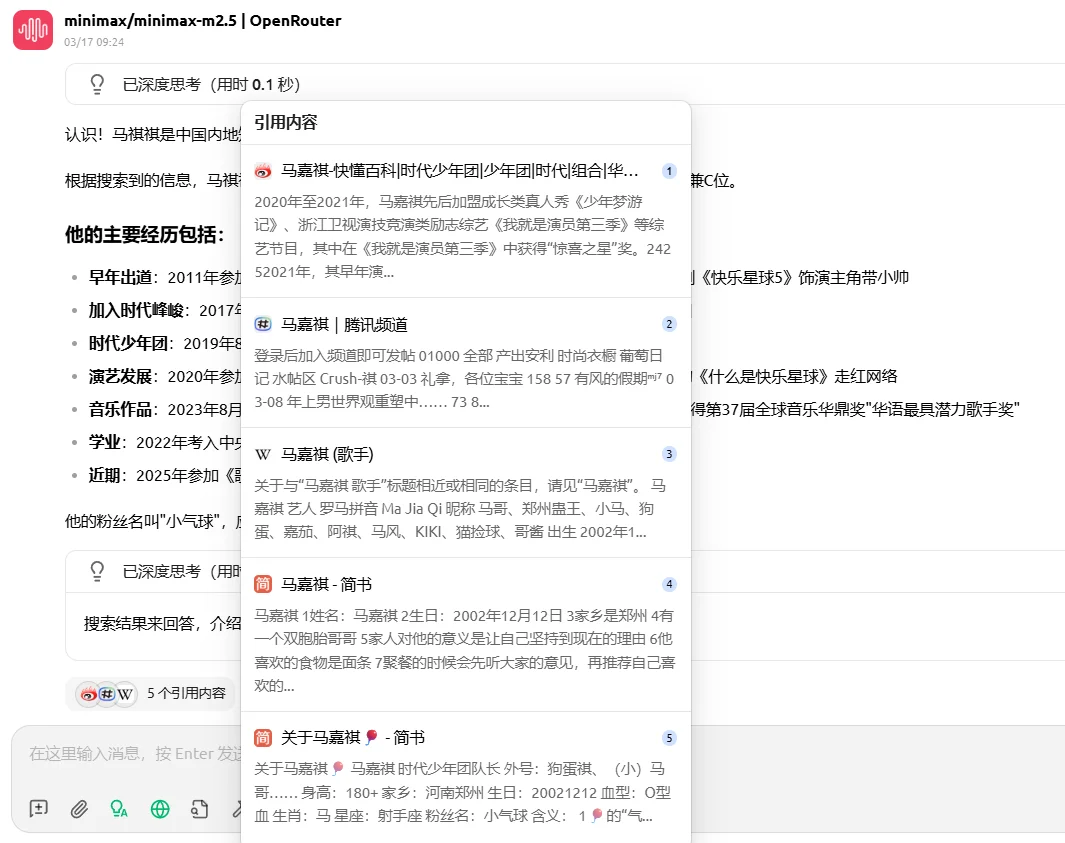Click the paperclip attachment icon
This screenshot has width=1065, height=843.
pyautogui.click(x=79, y=808)
